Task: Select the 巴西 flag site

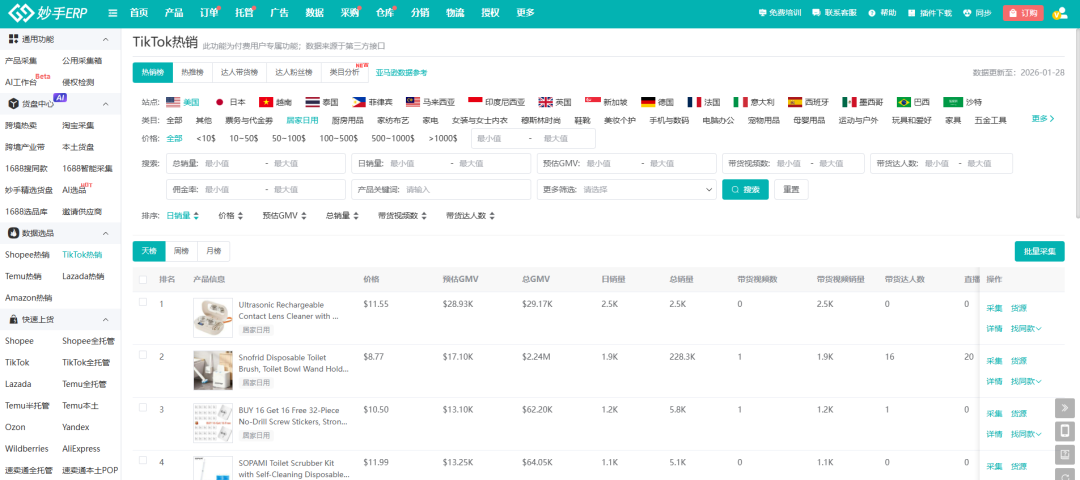Action: pyautogui.click(x=913, y=102)
